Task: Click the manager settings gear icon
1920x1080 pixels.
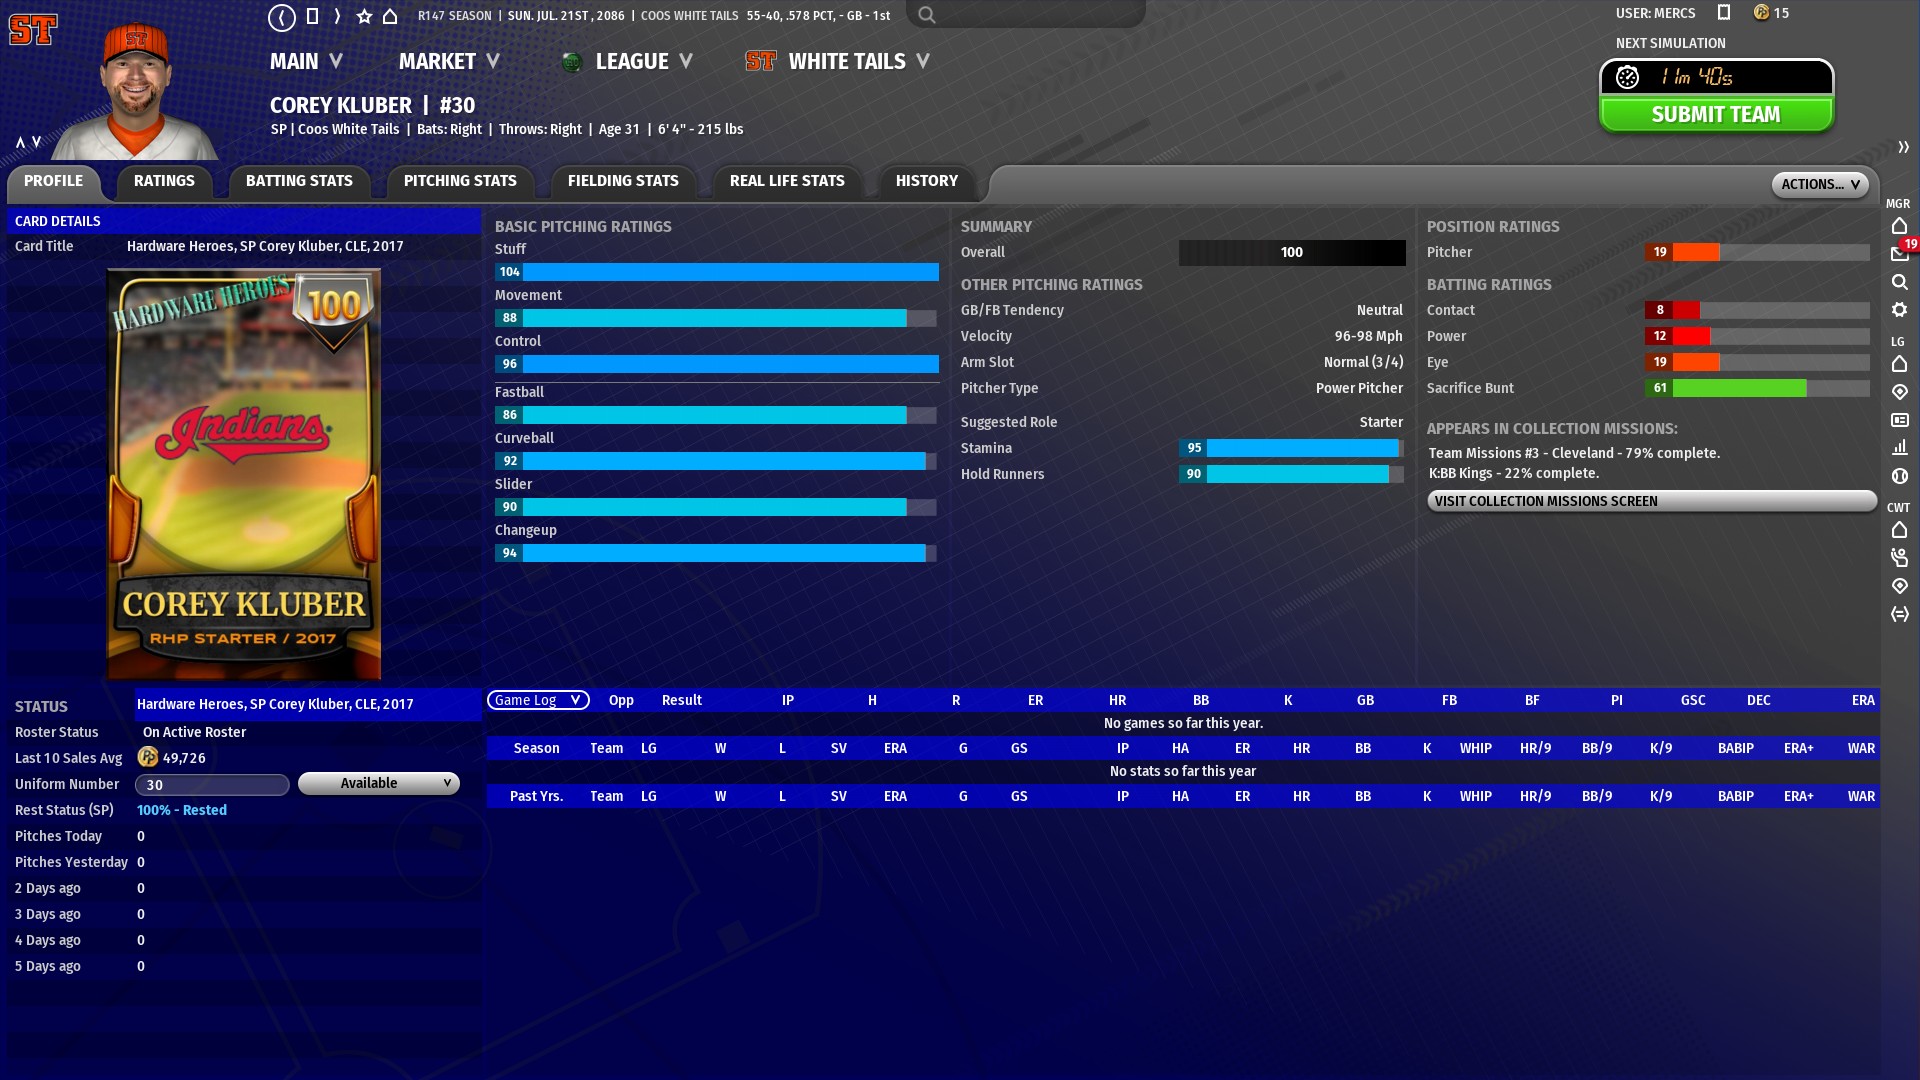Action: point(1899,310)
